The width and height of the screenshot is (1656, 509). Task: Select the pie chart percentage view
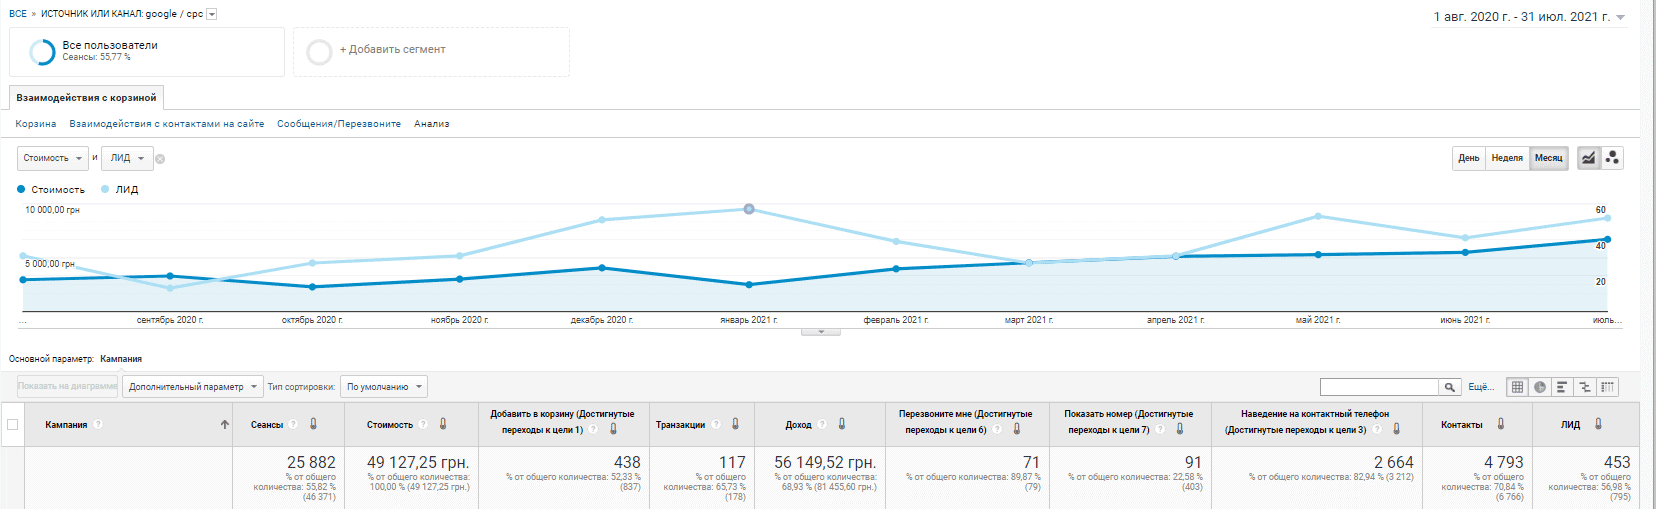pyautogui.click(x=1540, y=387)
